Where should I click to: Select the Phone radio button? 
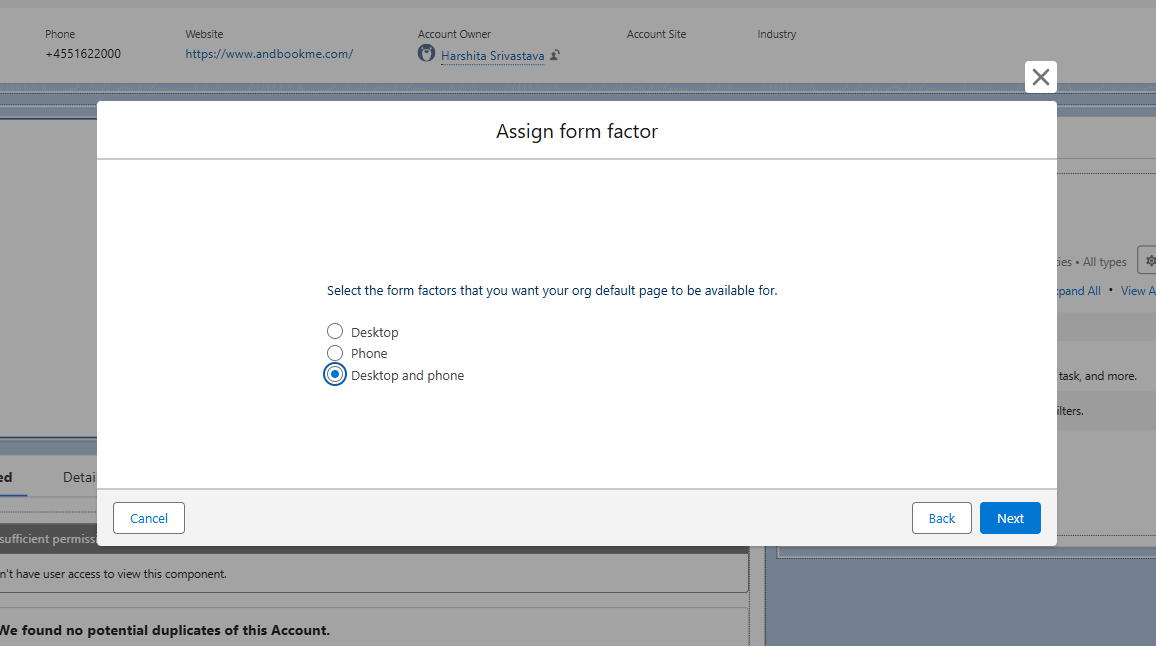(x=335, y=352)
